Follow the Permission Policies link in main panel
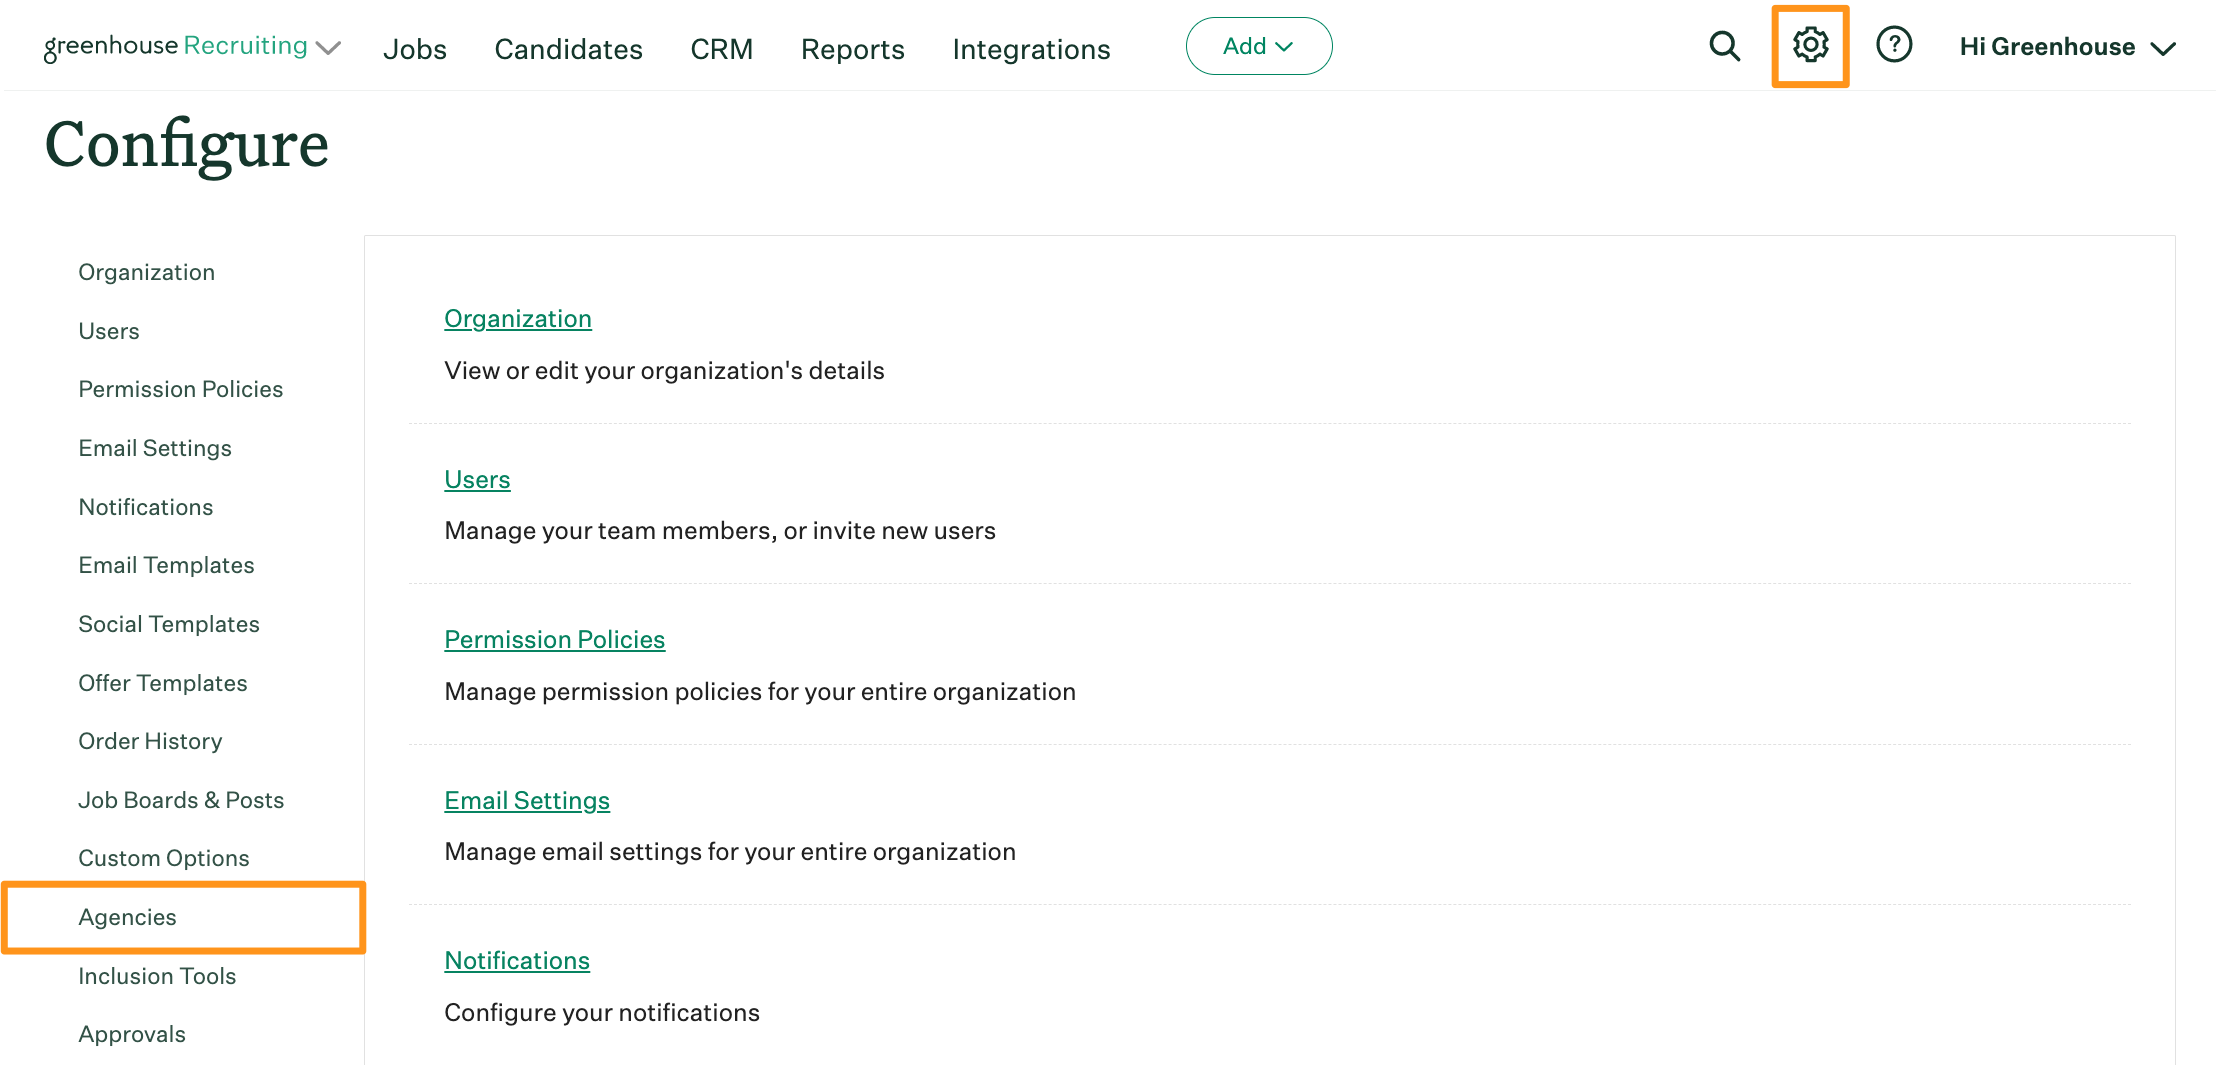Image resolution: width=2216 pixels, height=1065 pixels. click(555, 640)
